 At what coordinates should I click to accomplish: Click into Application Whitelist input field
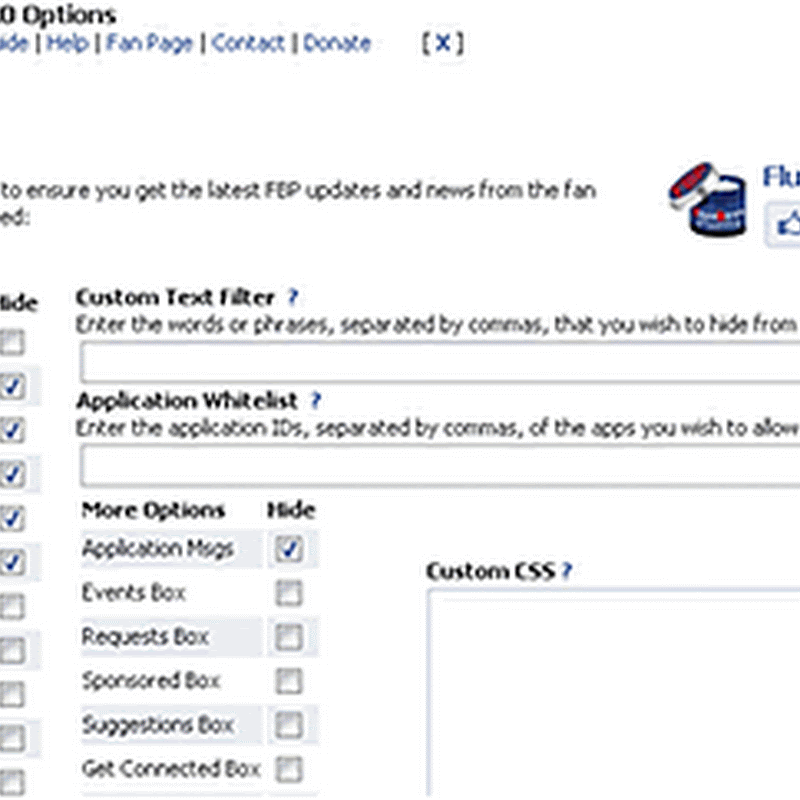[x=440, y=465]
